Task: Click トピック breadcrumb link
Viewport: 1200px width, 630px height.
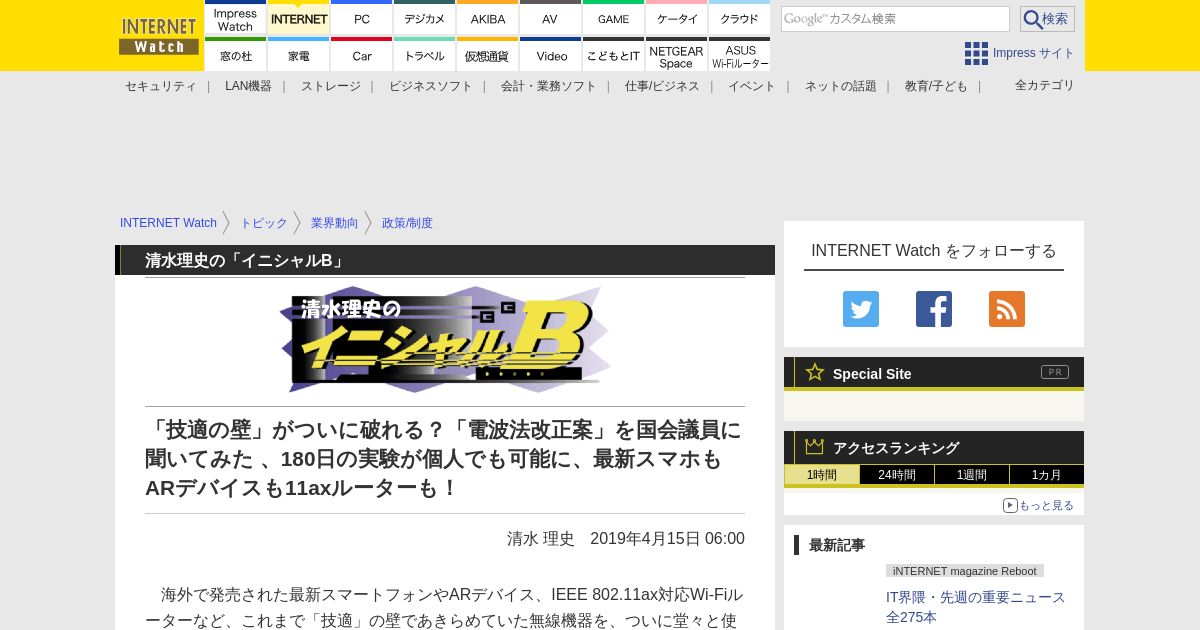Action: point(264,223)
